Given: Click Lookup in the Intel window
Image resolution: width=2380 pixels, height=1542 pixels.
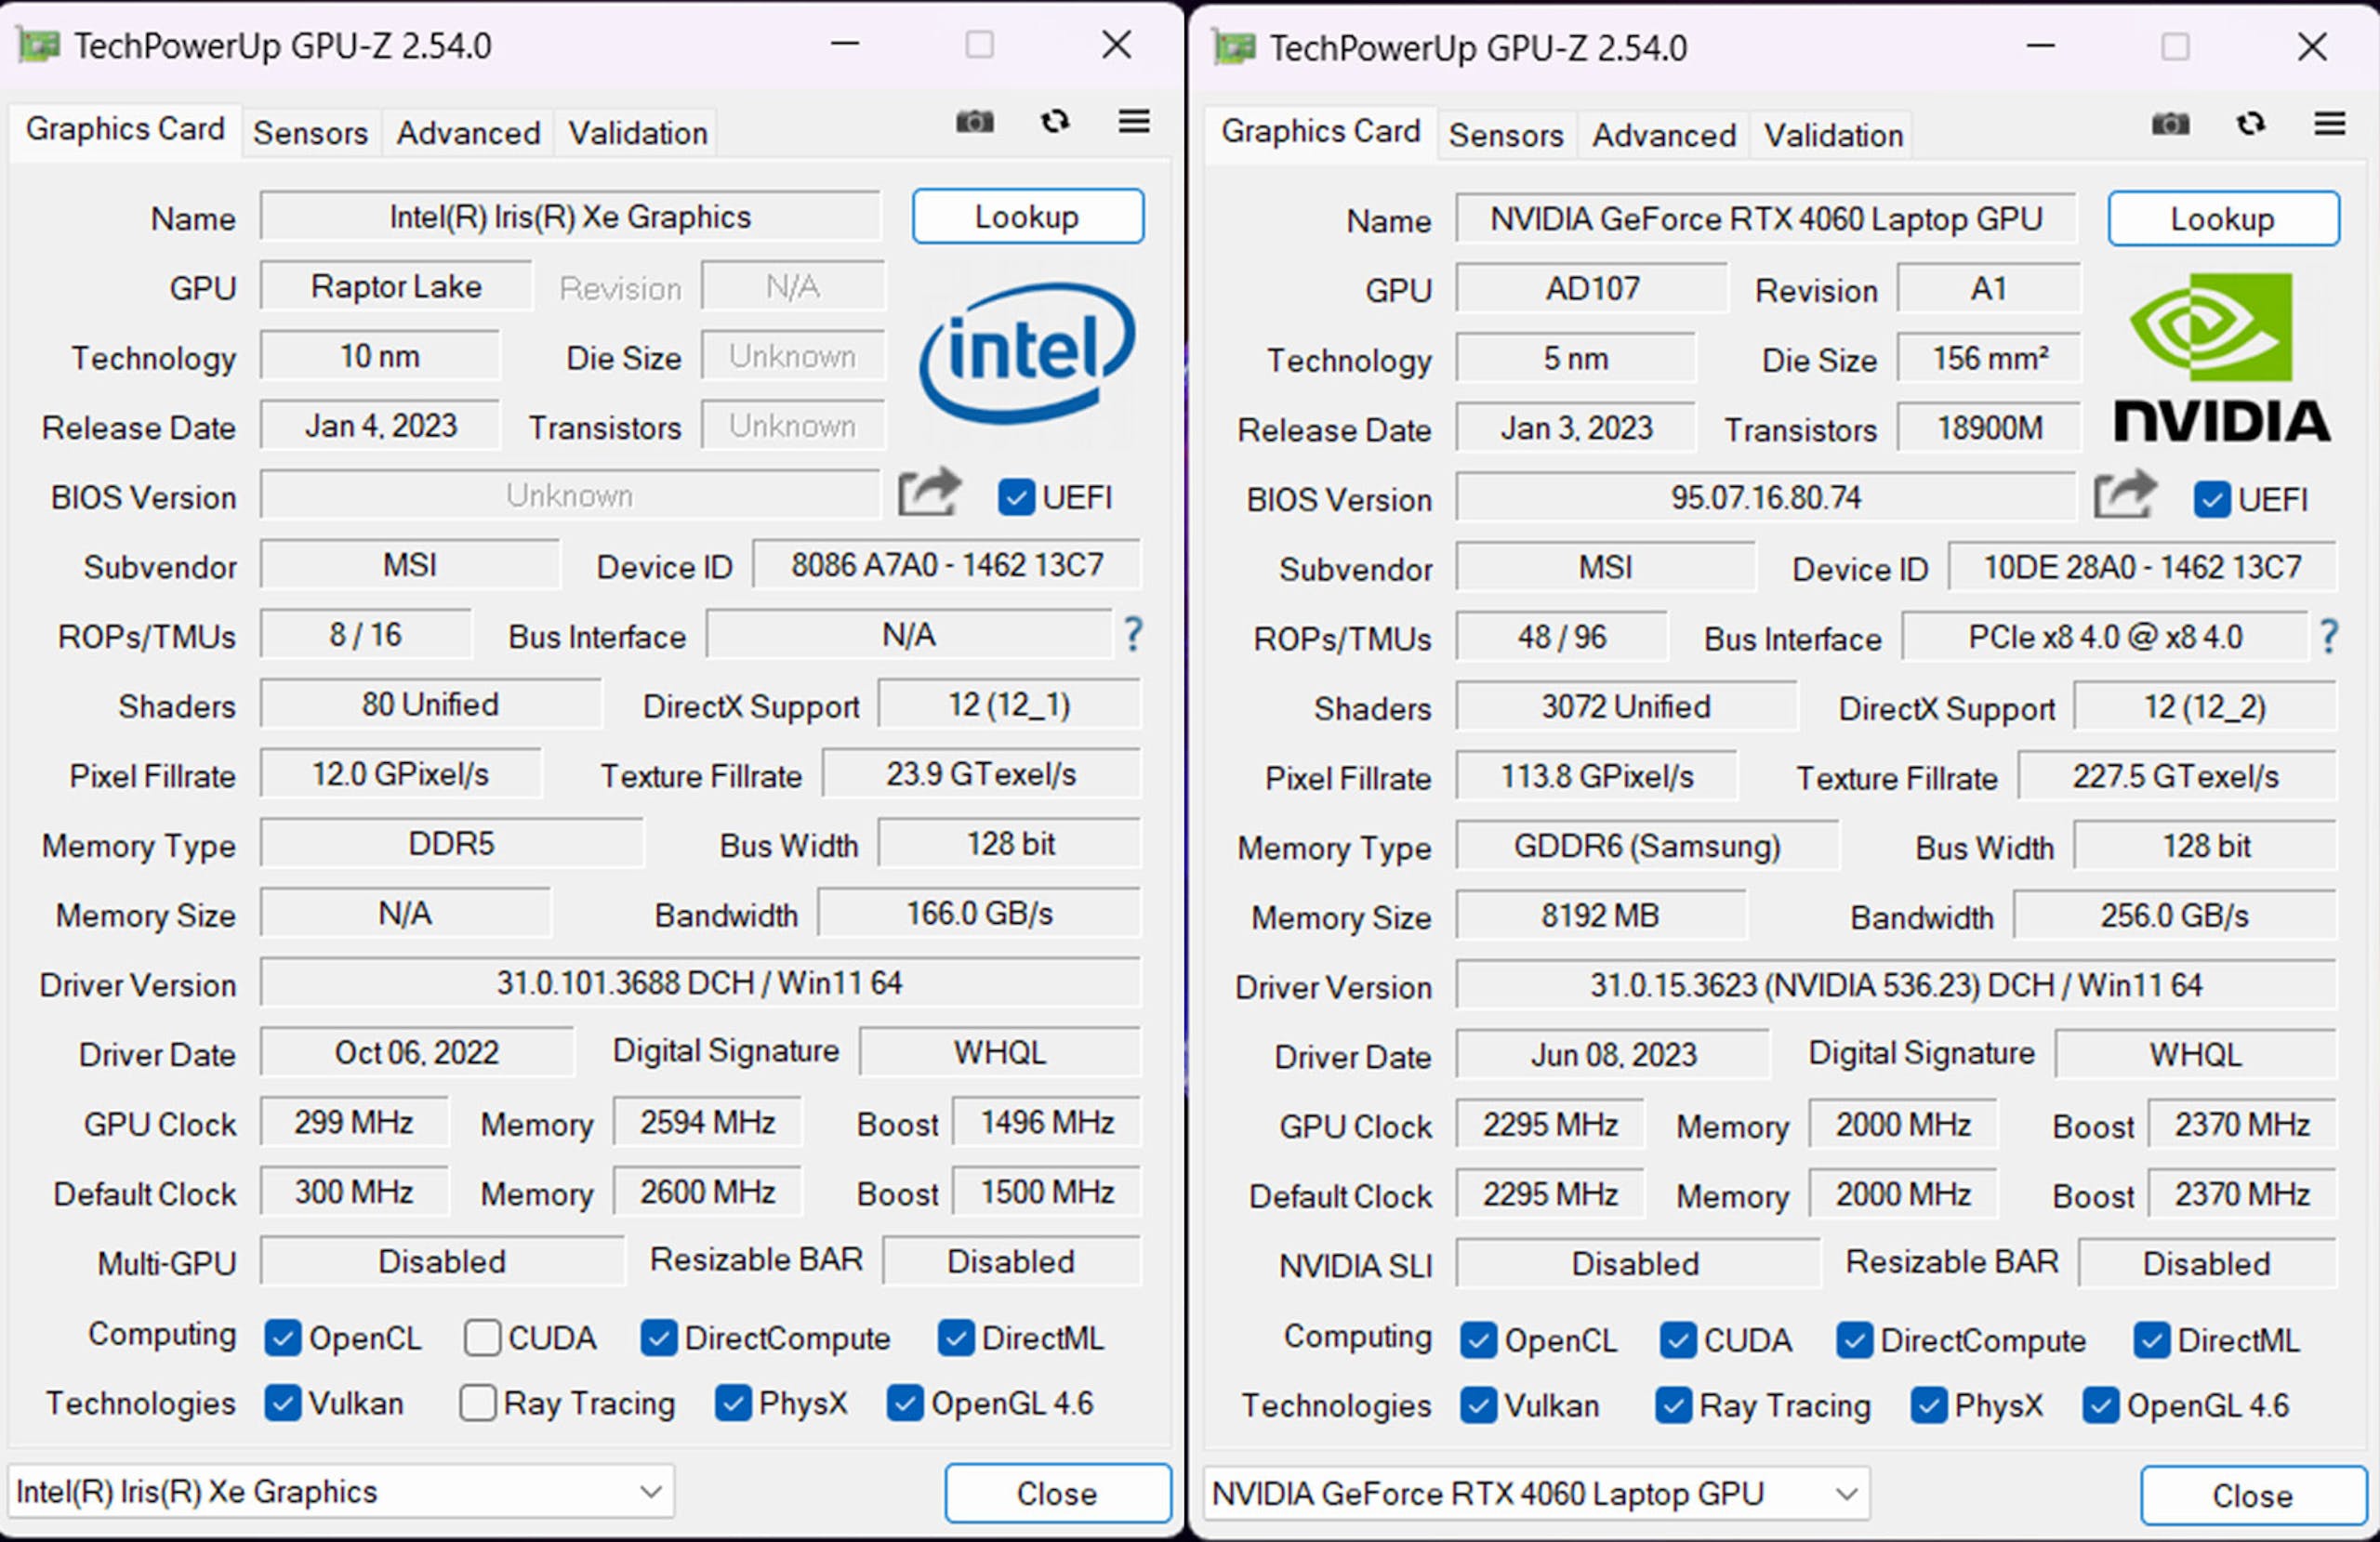Looking at the screenshot, I should 1028,216.
